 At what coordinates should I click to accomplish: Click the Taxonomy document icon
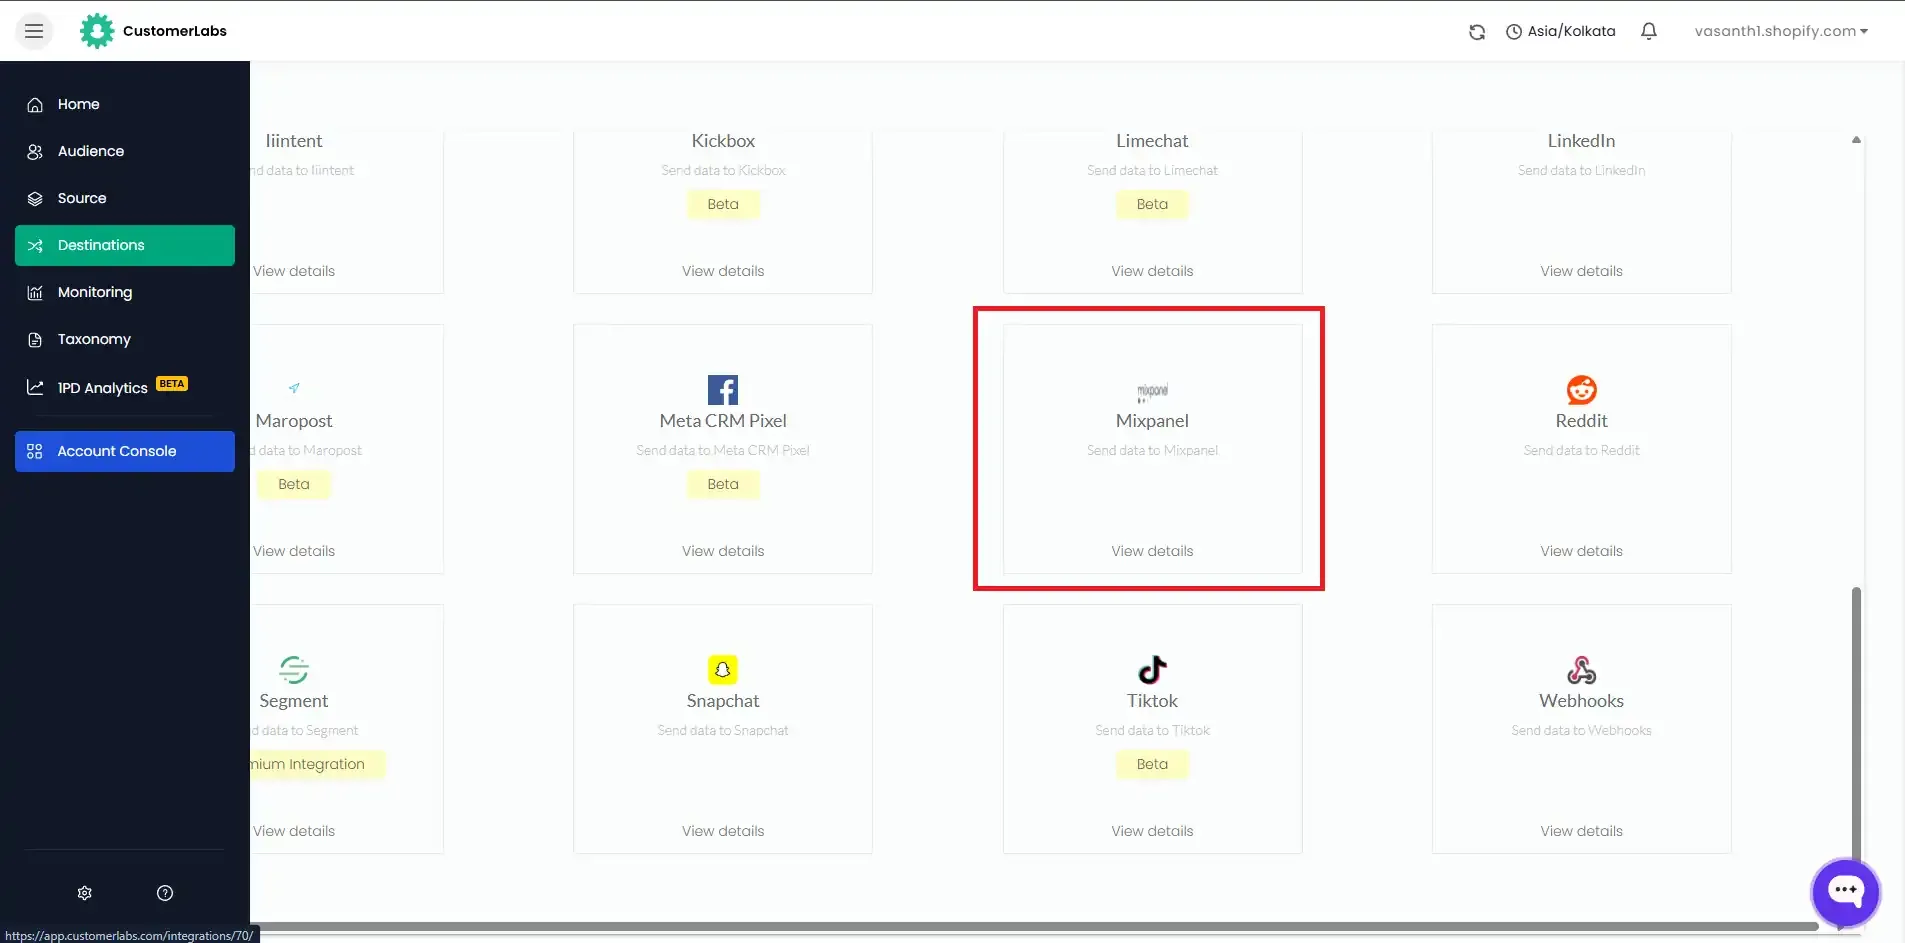pyautogui.click(x=35, y=339)
